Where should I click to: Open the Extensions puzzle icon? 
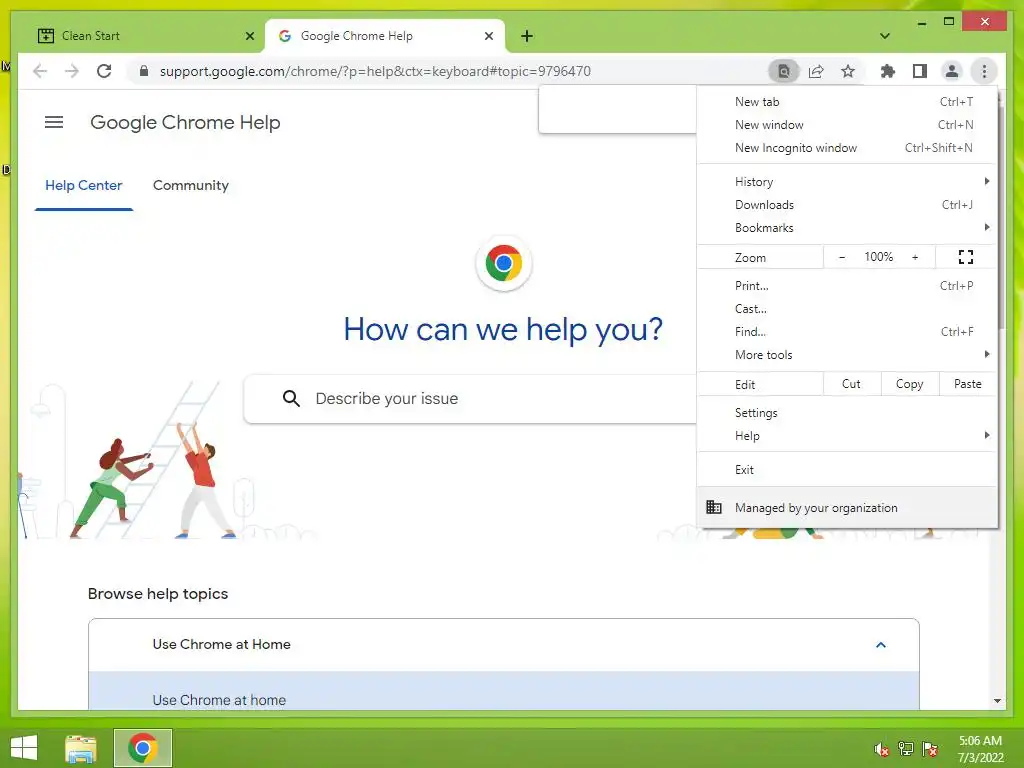[888, 71]
